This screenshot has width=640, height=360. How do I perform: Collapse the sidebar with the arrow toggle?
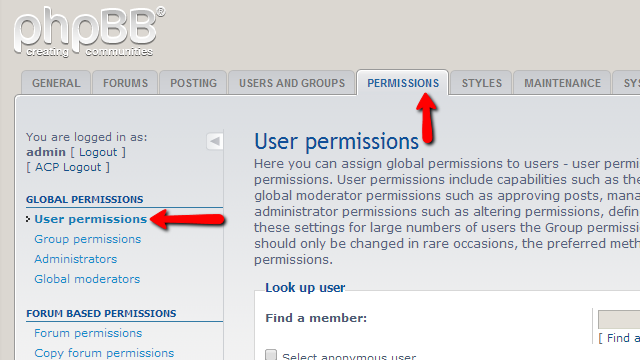pyautogui.click(x=215, y=141)
